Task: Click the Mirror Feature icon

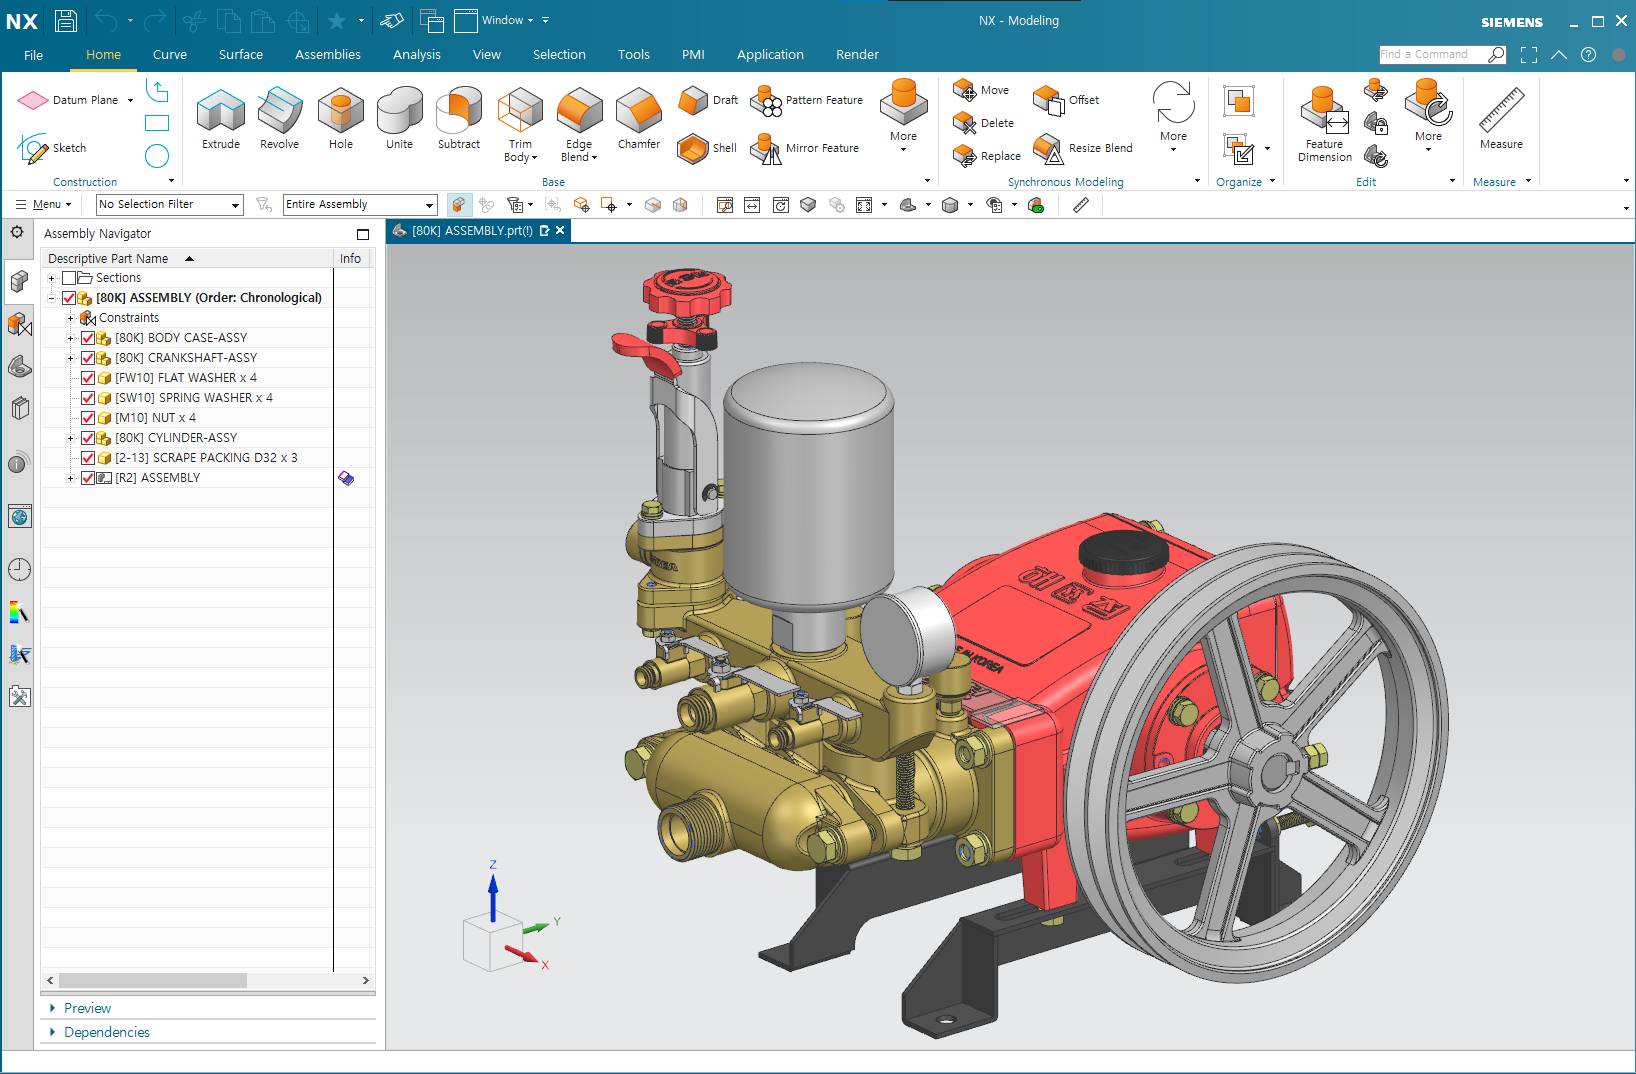Action: (767, 148)
